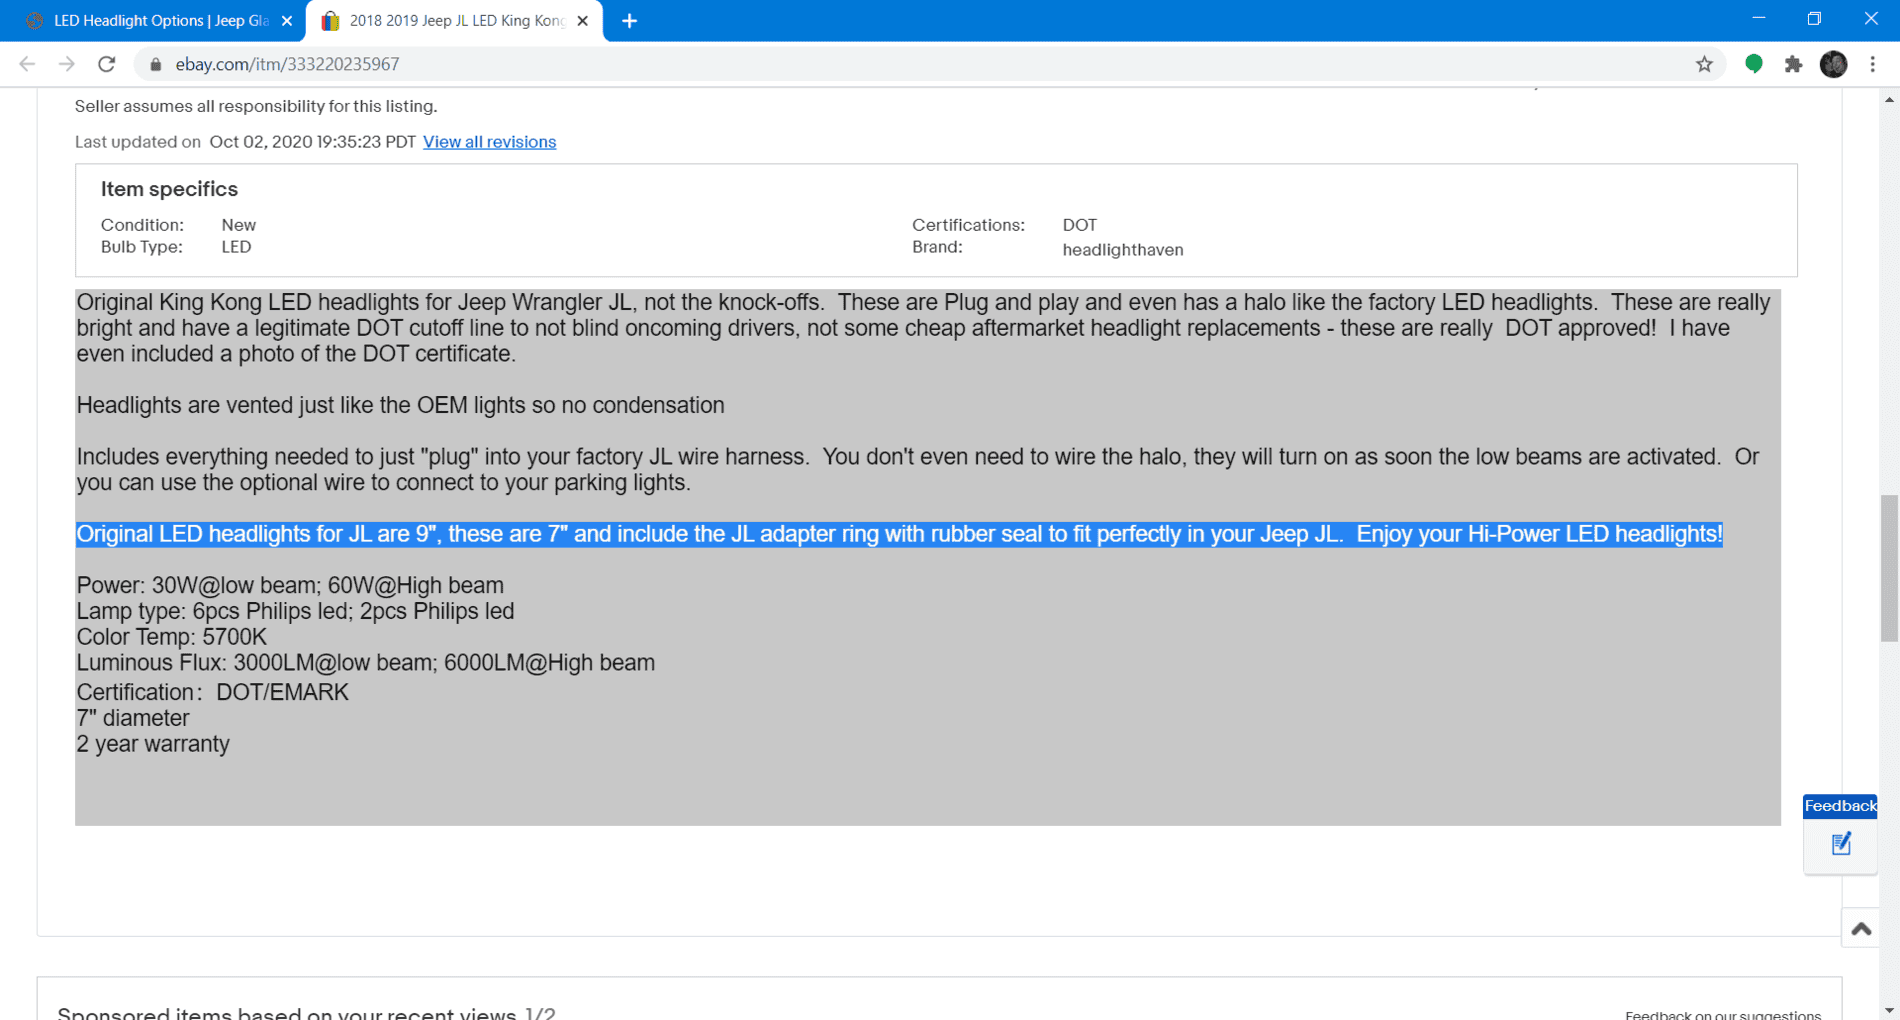Click 'Headlights are vented' sentence

tap(400, 405)
